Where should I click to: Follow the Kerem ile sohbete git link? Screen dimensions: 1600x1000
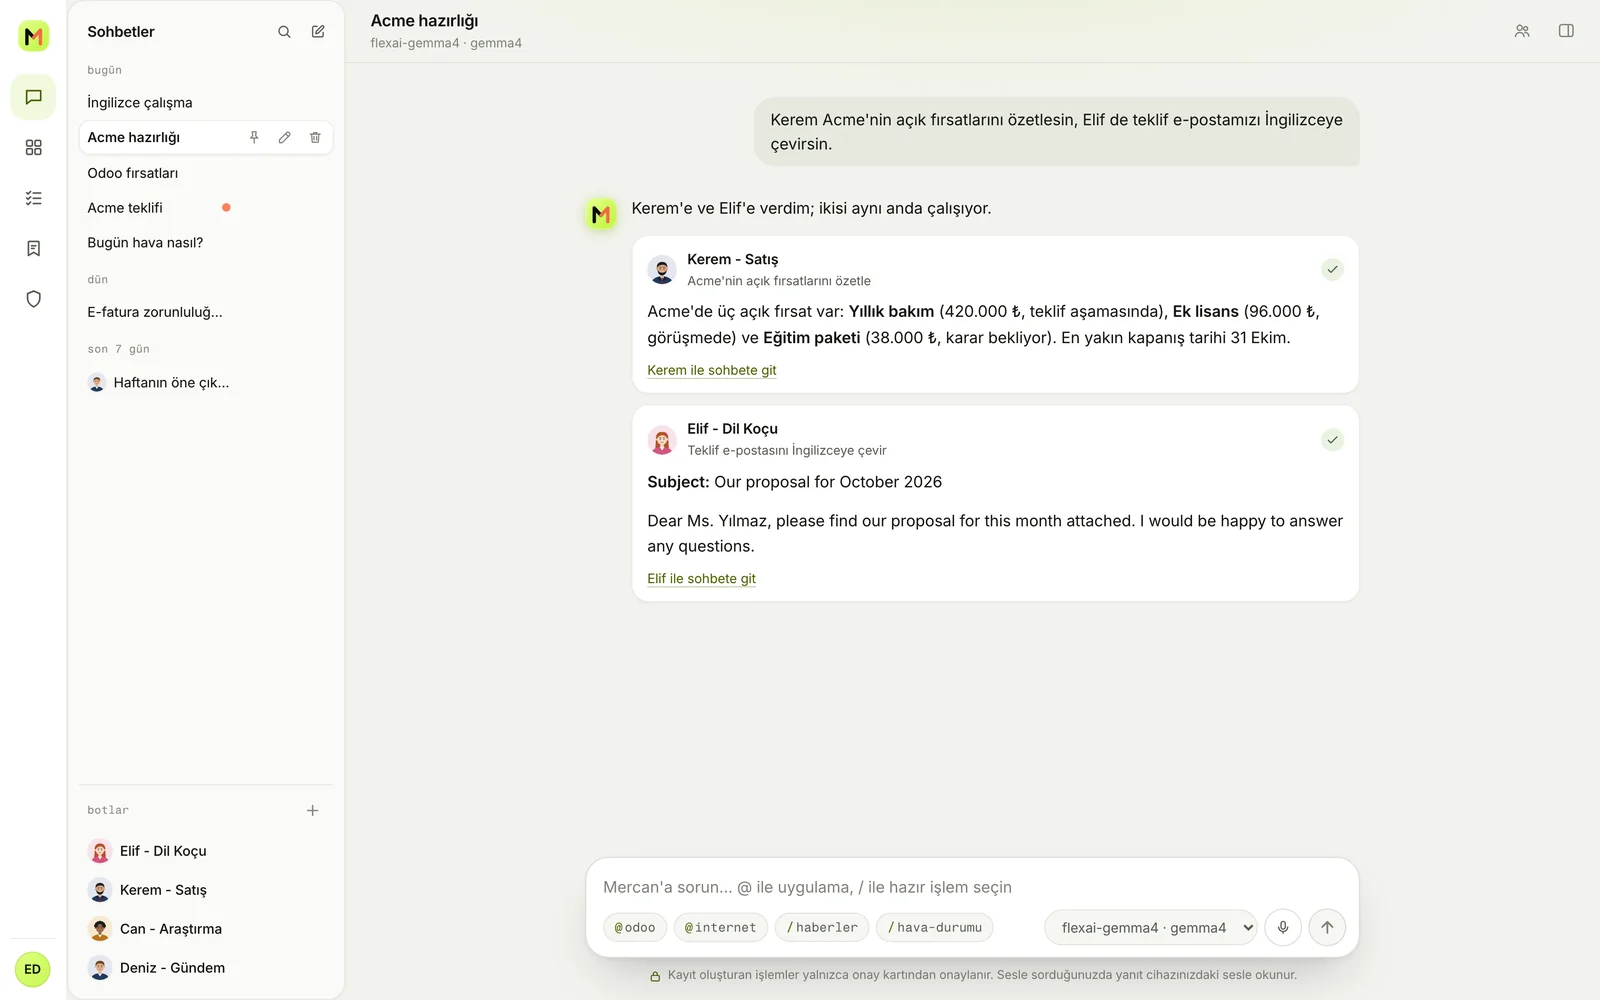point(711,370)
